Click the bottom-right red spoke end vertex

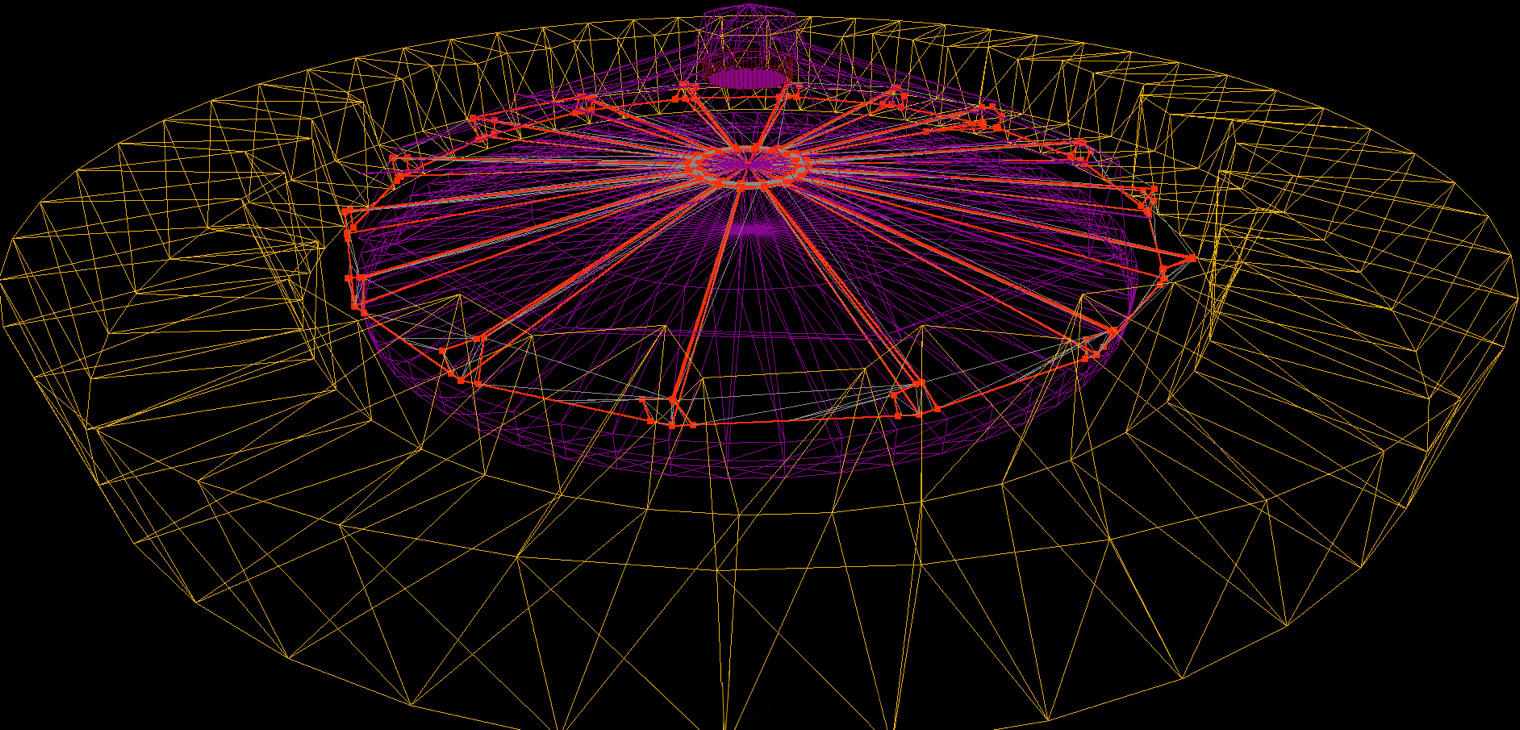tap(920, 383)
